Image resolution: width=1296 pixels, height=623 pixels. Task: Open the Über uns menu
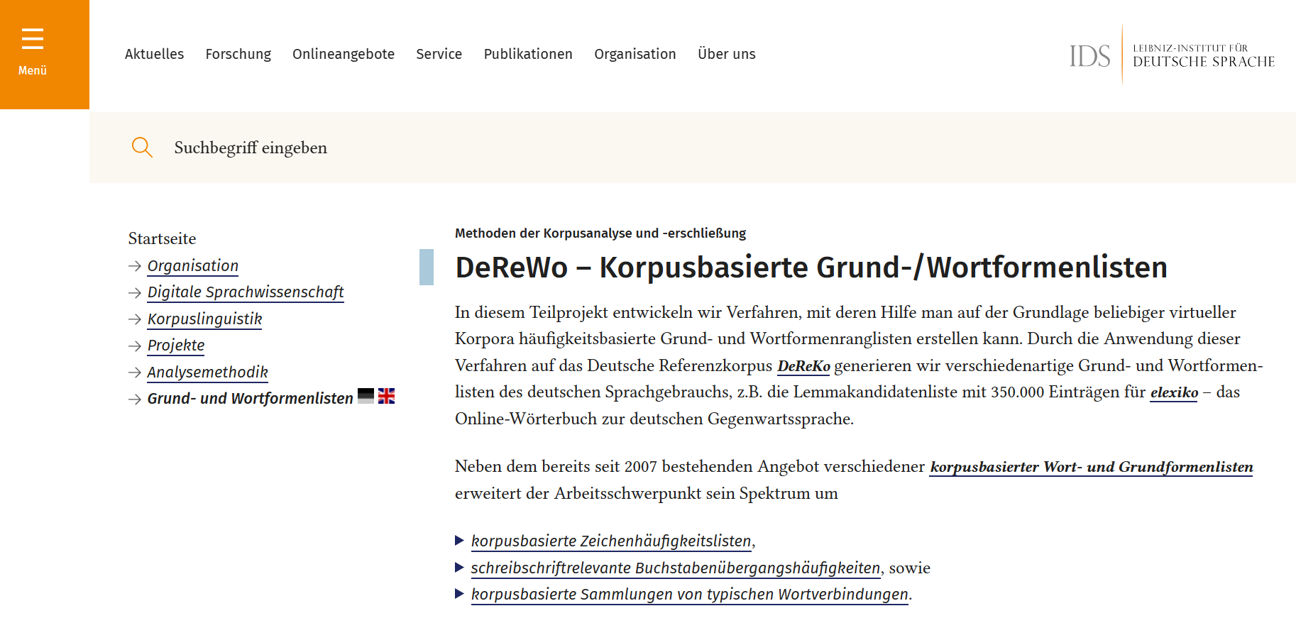726,54
